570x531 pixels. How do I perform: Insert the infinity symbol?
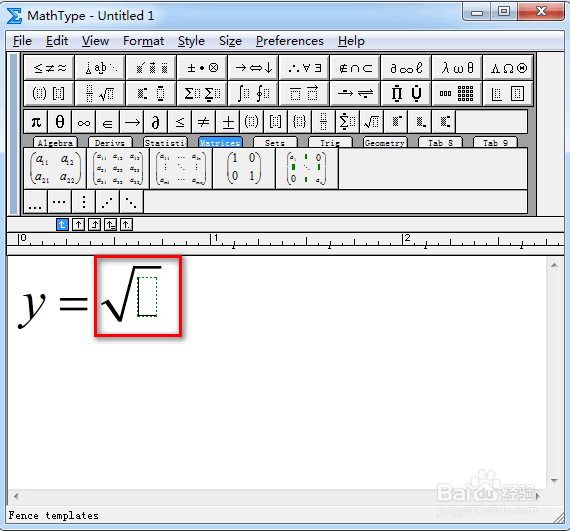pyautogui.click(x=84, y=122)
